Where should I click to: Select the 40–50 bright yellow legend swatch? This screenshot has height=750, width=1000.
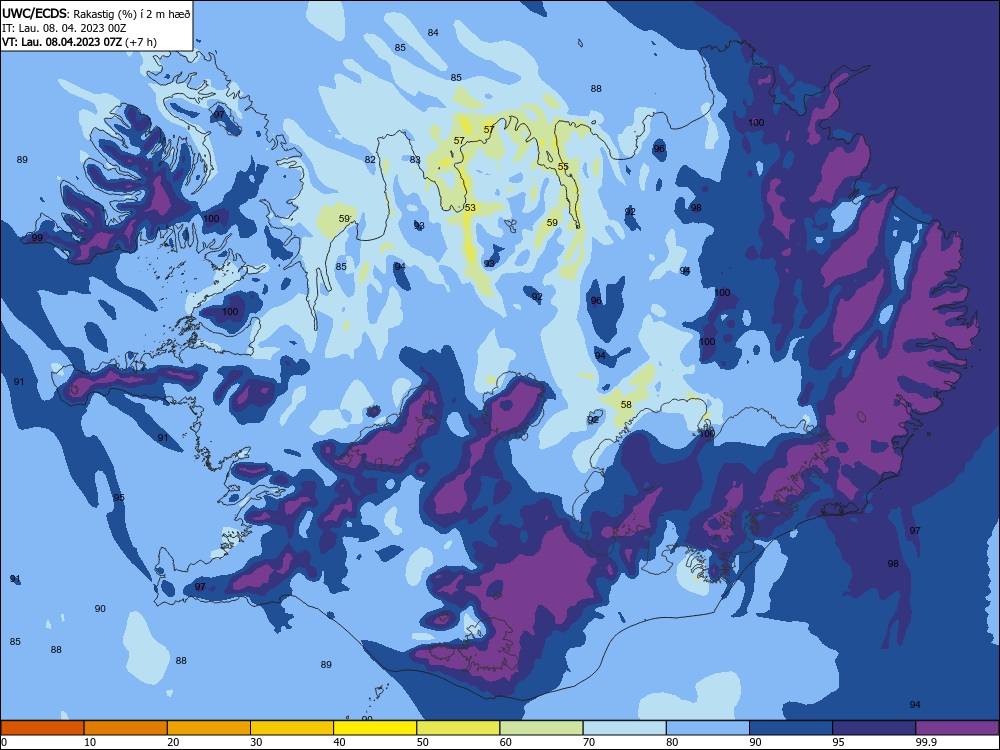click(x=375, y=728)
